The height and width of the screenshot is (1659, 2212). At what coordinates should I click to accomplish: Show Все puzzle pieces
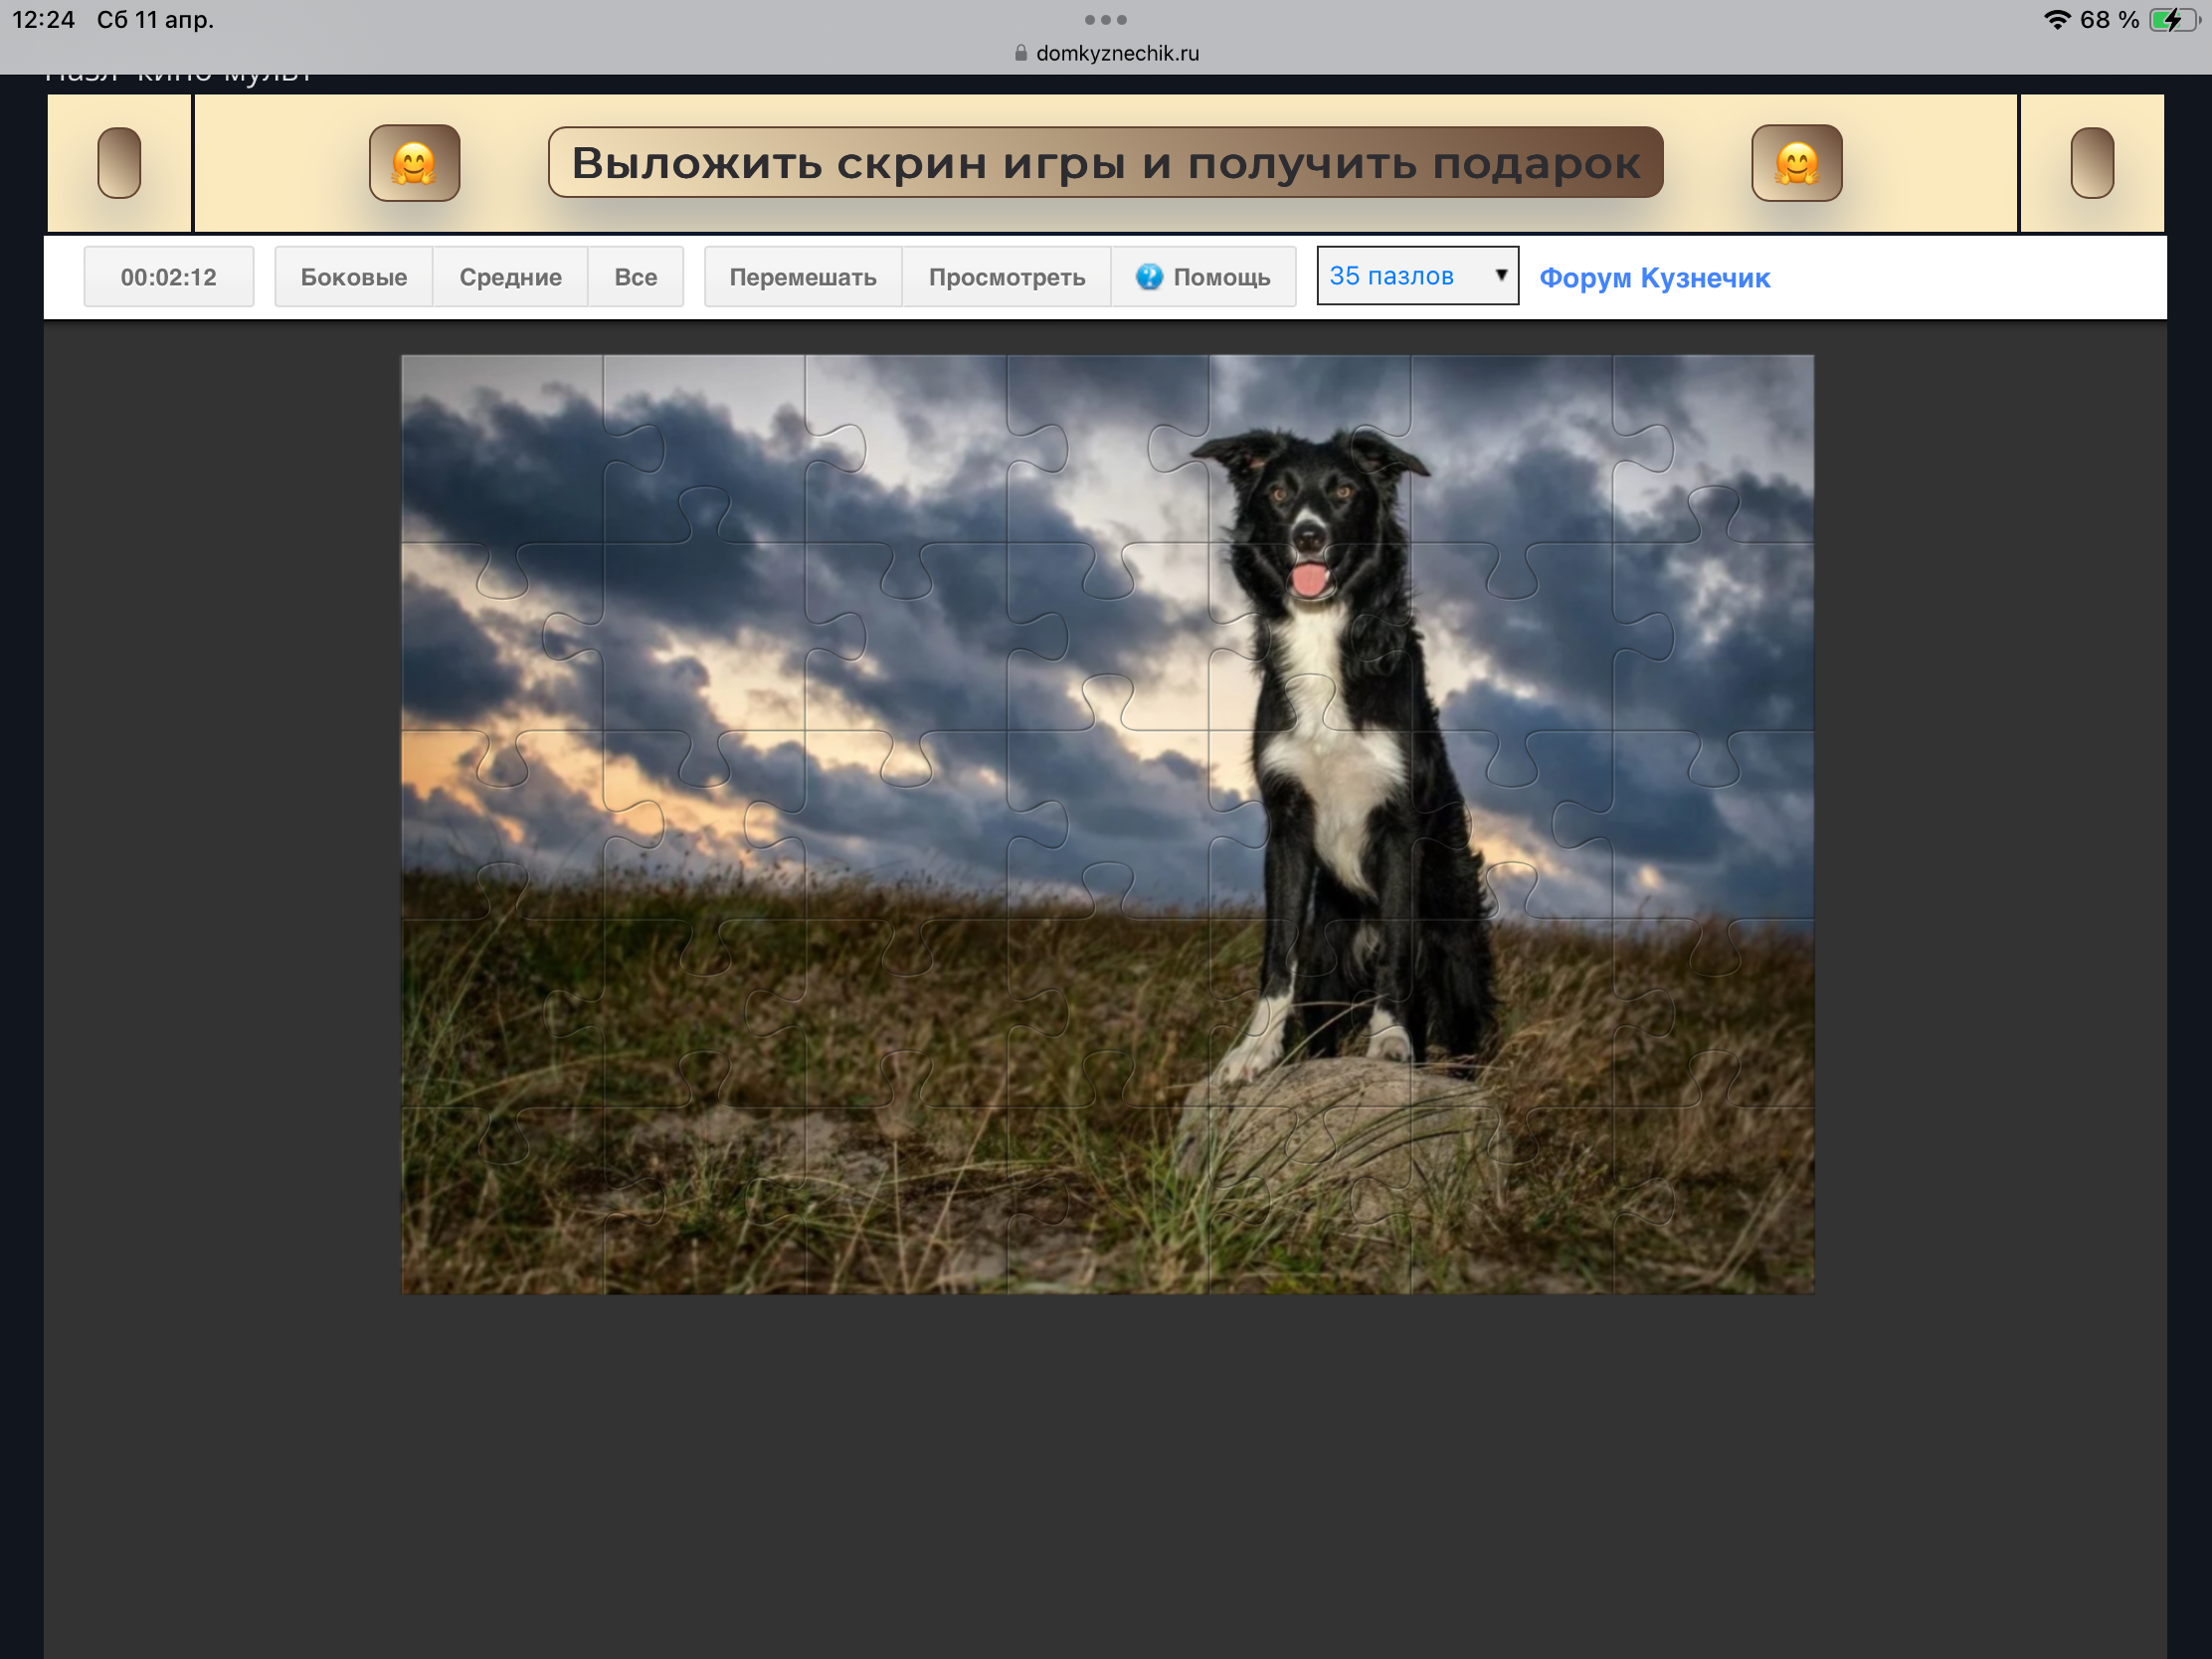pos(635,277)
